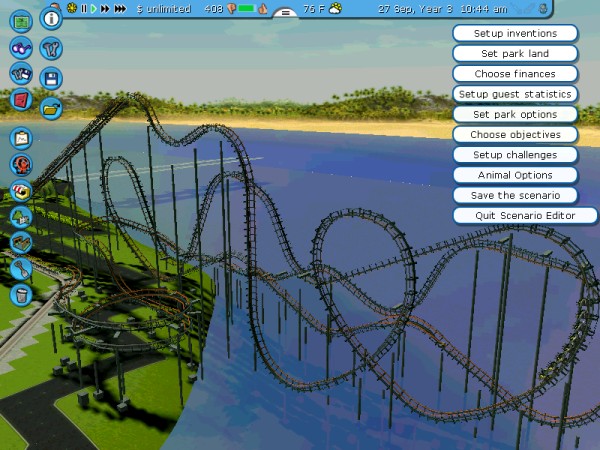Click the guest count '408'
The height and width of the screenshot is (450, 600).
pos(214,8)
